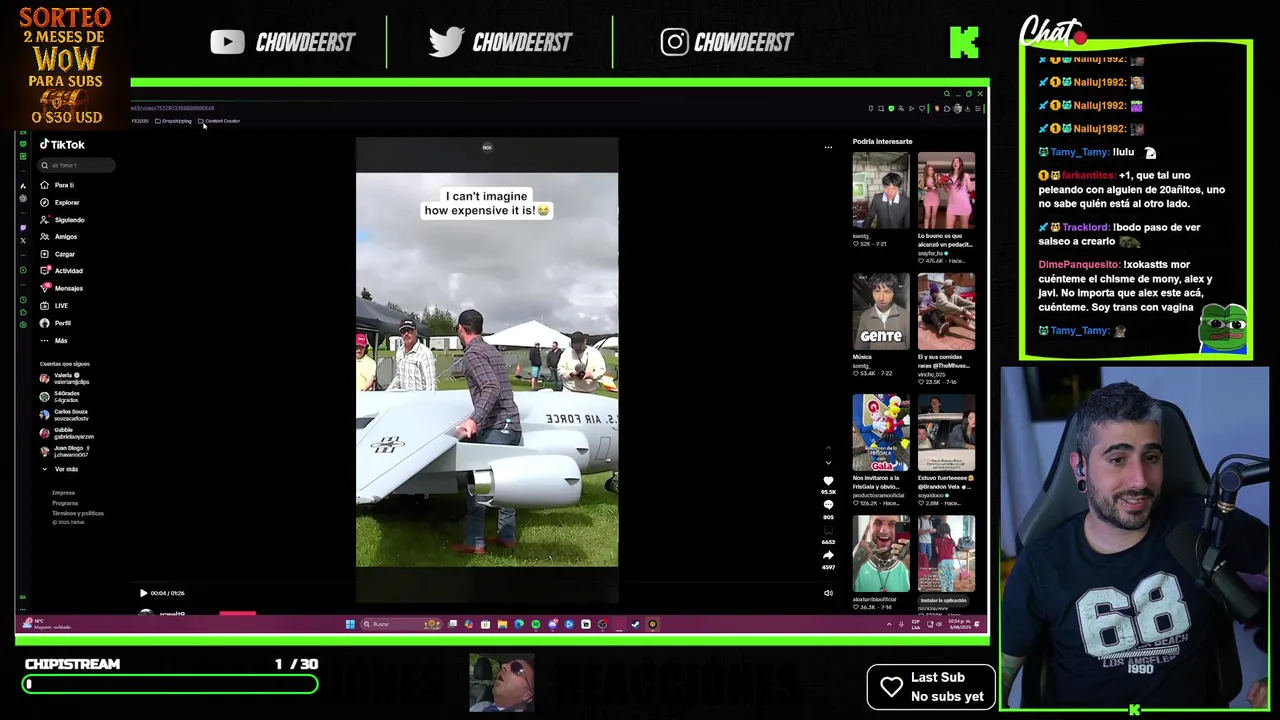Open LIVE section in sidebar
Screen dimensions: 1280x720
point(54,305)
